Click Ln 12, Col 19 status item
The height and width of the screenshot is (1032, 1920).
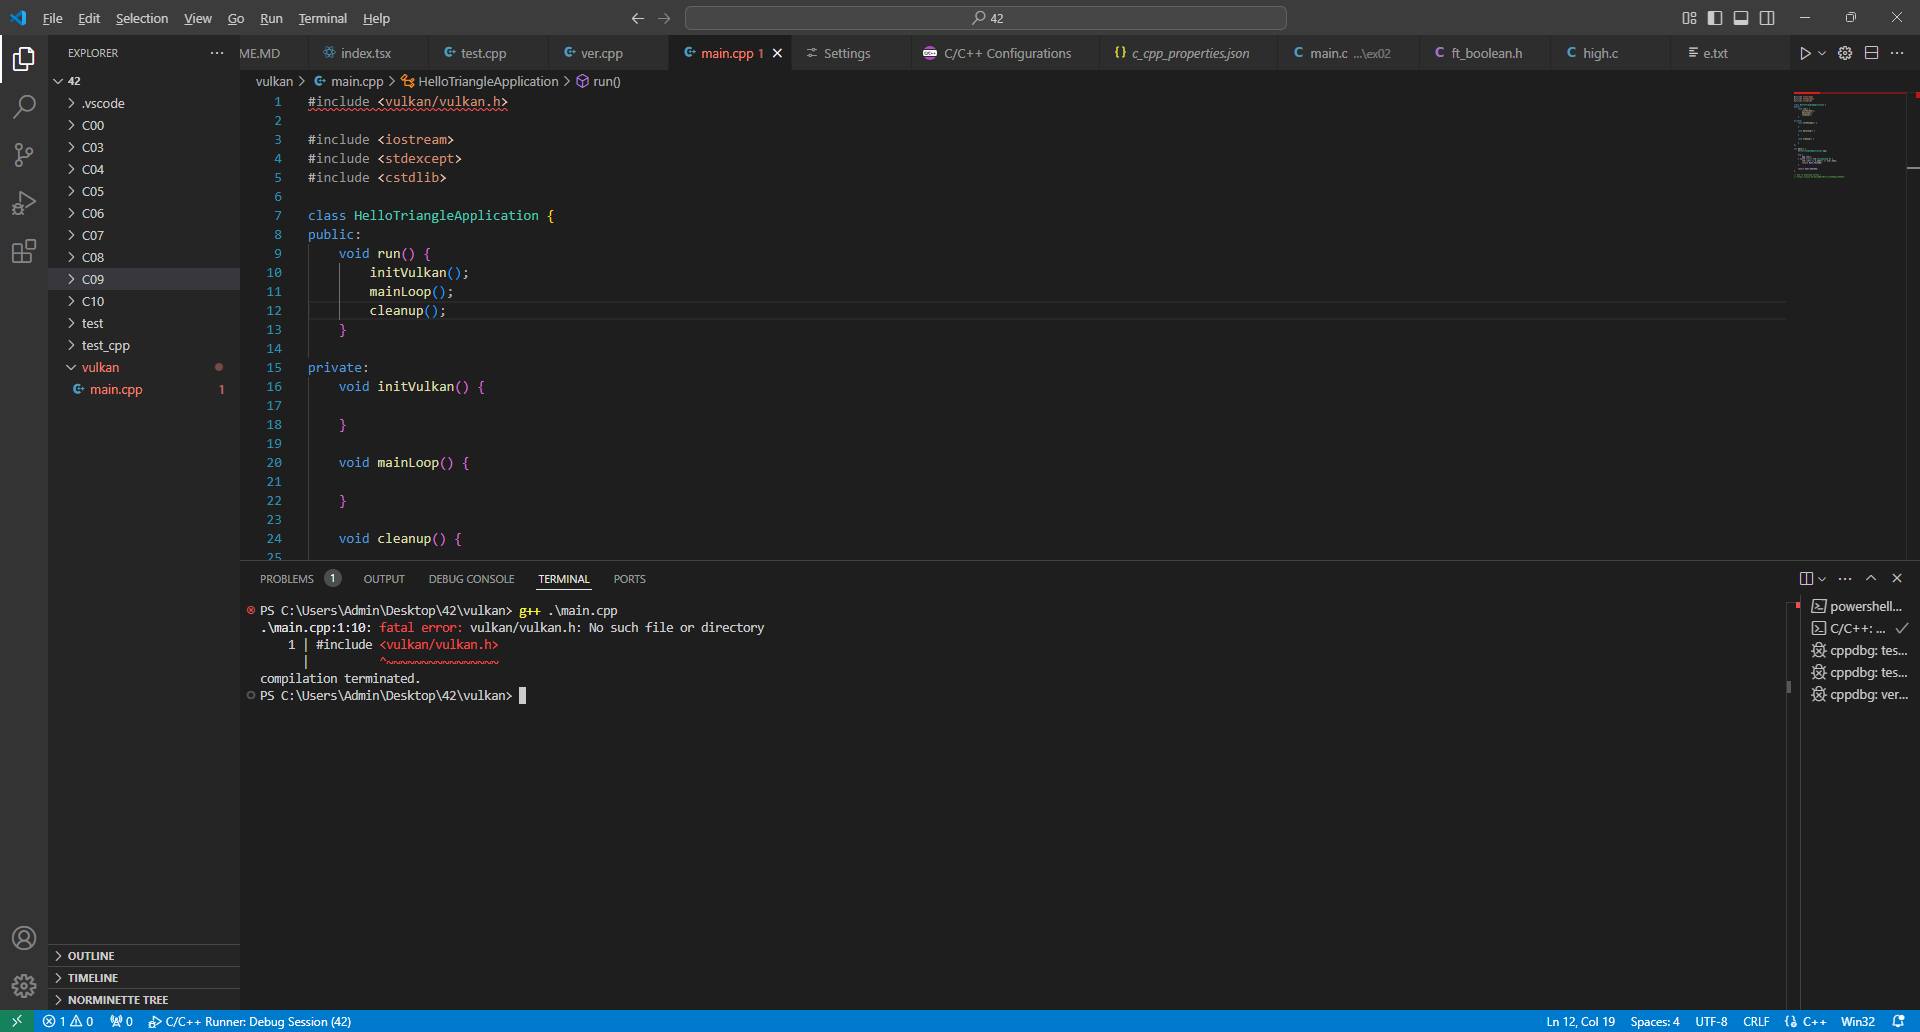pos(1580,1021)
